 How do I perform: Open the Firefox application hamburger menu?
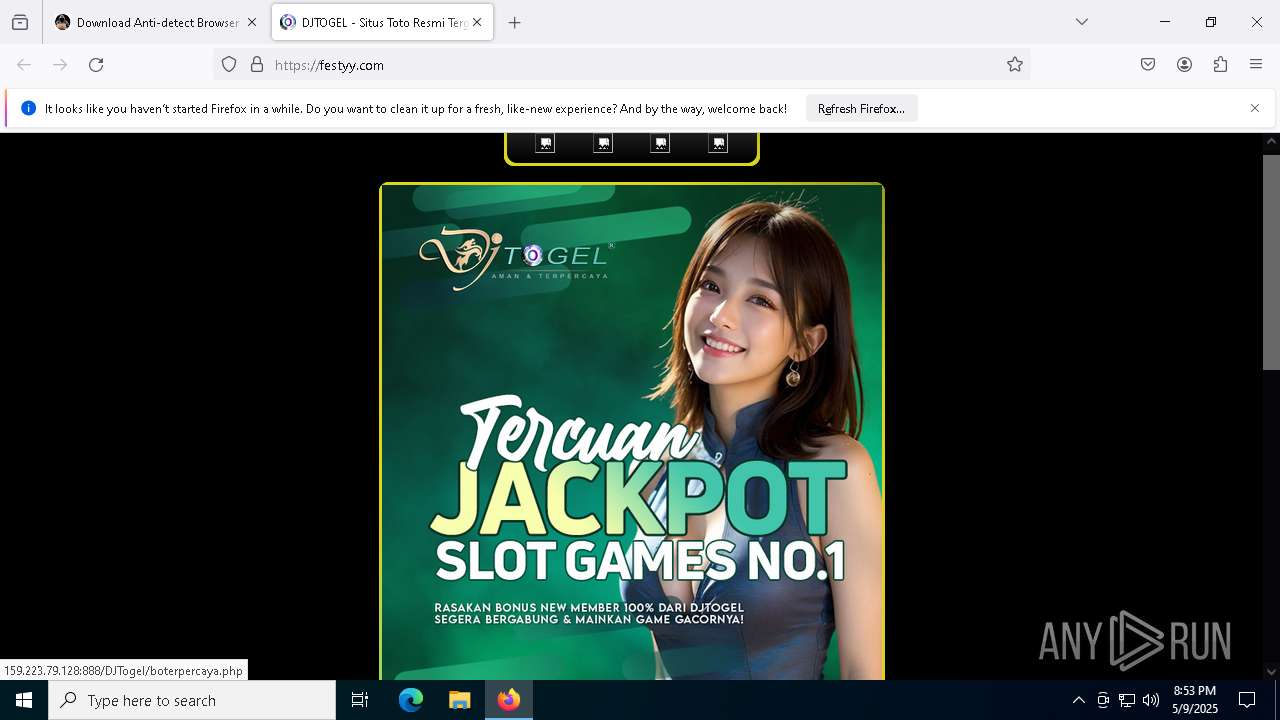[1256, 65]
